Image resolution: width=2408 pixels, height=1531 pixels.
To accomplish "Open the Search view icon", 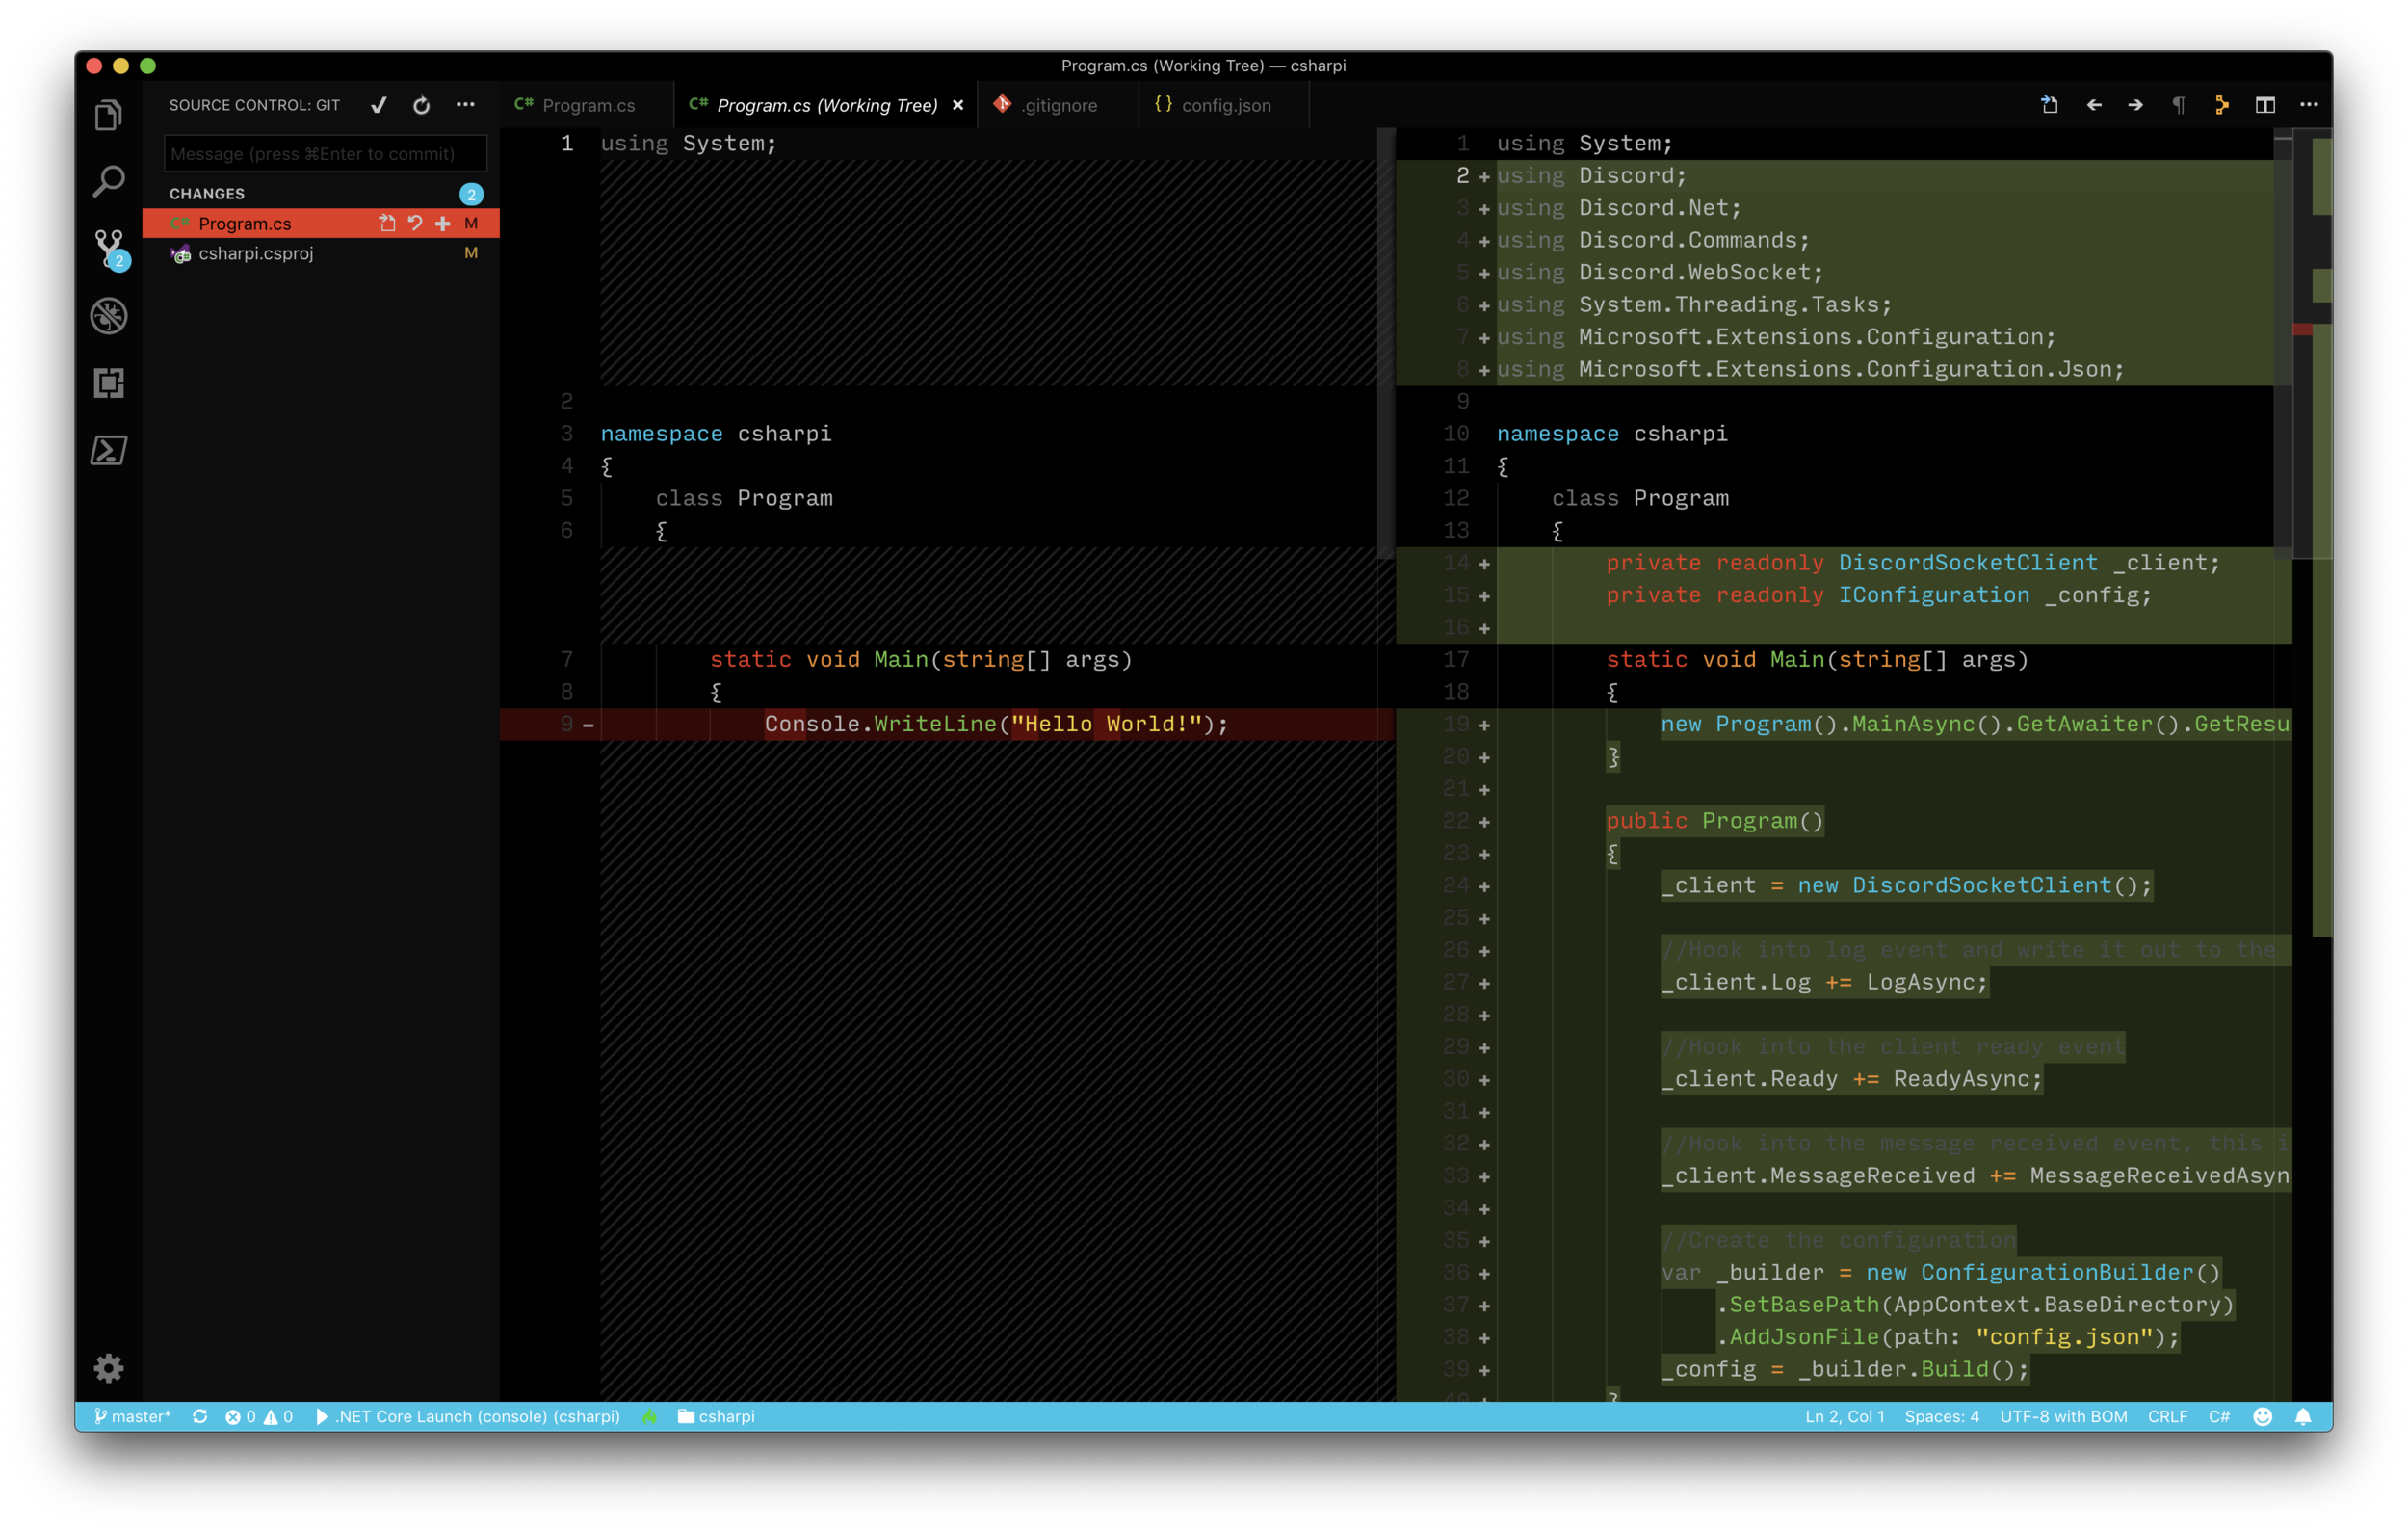I will [x=108, y=182].
